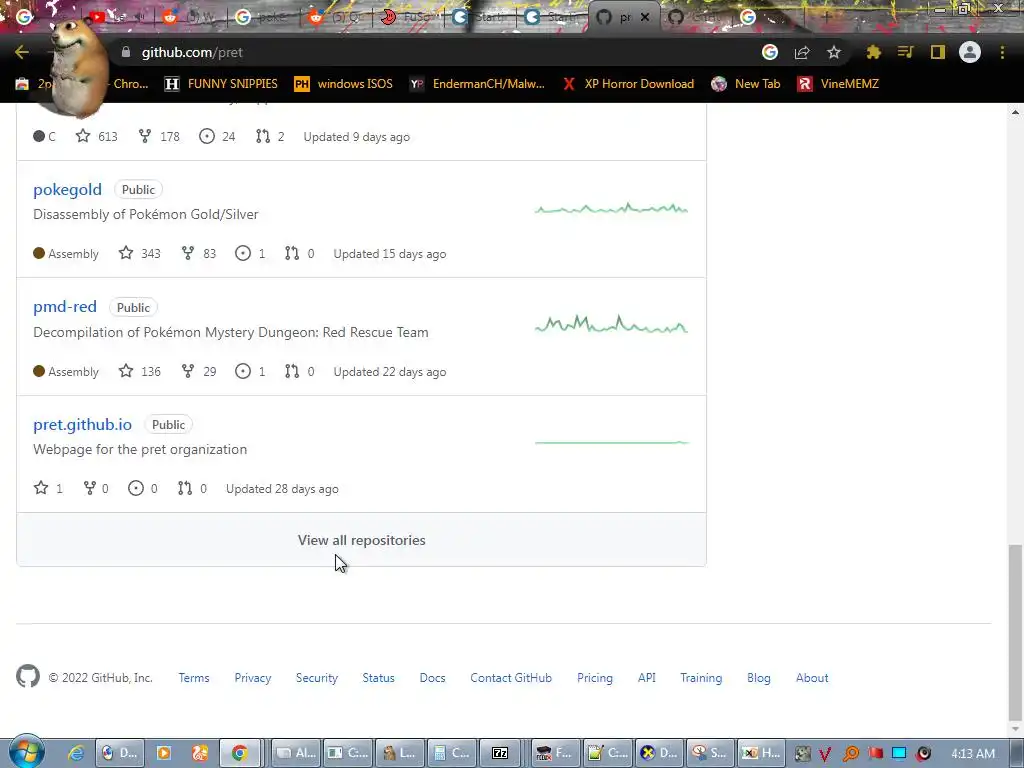This screenshot has width=1024, height=768.
Task: Open the 7-Zip taskbar button
Action: (x=500, y=753)
